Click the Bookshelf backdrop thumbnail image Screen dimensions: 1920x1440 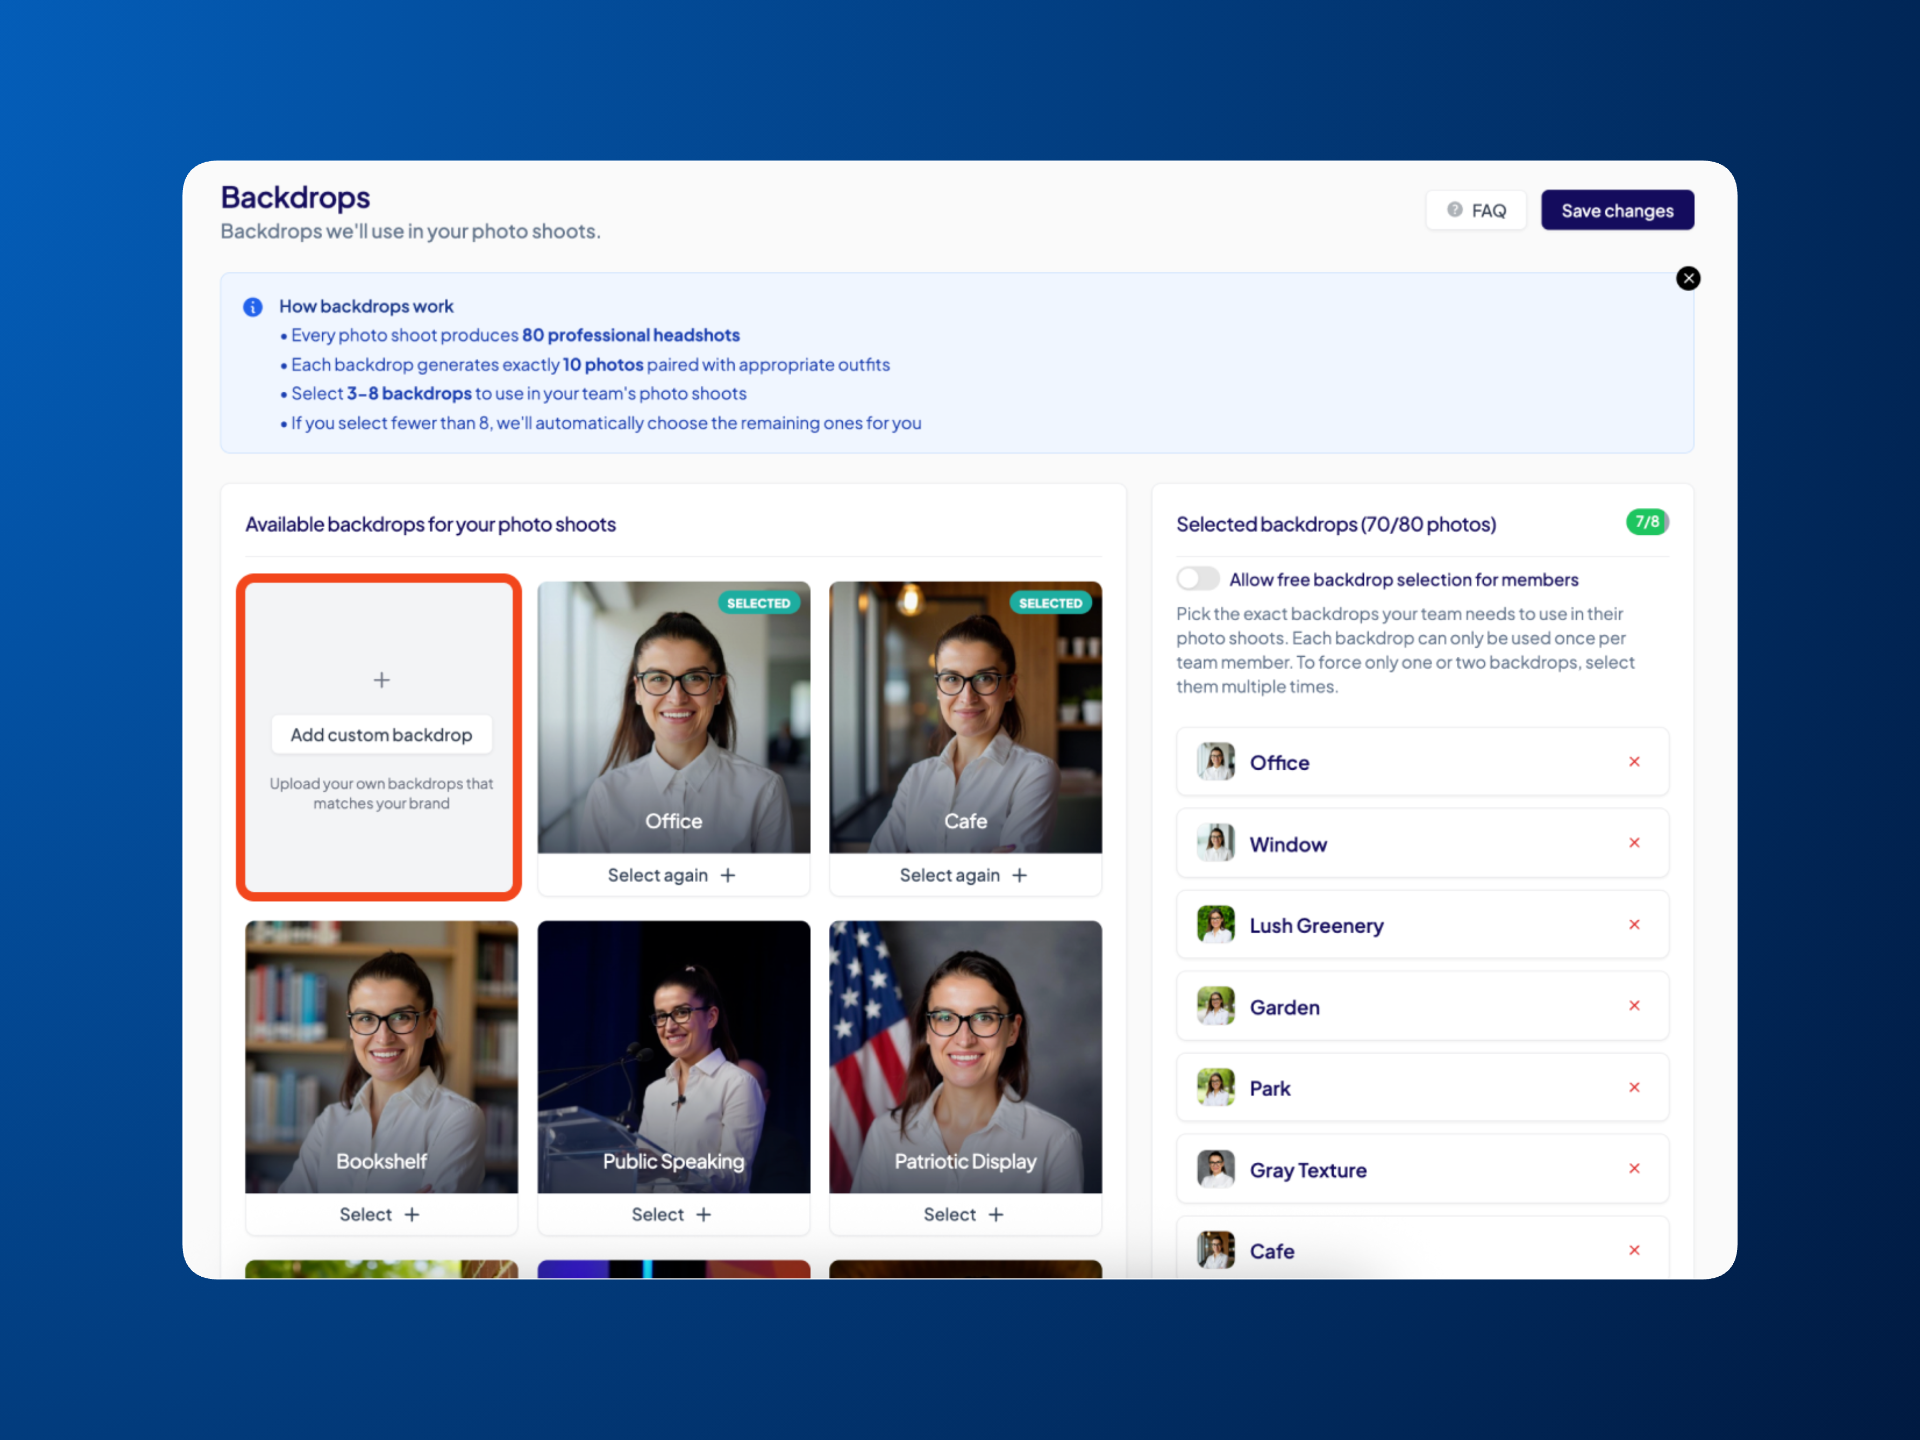click(x=381, y=1050)
